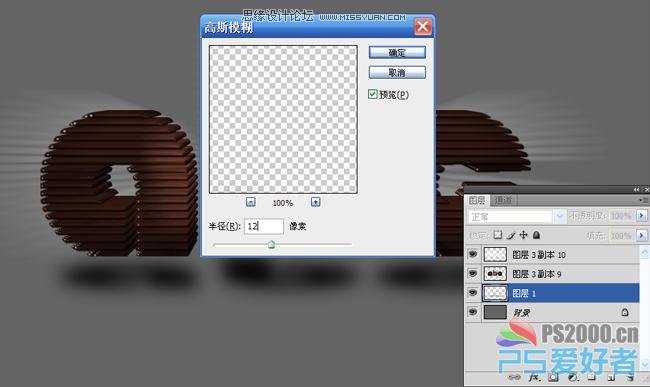
Task: Hide the 图层 3 副本 10 layer
Action: pos(473,254)
